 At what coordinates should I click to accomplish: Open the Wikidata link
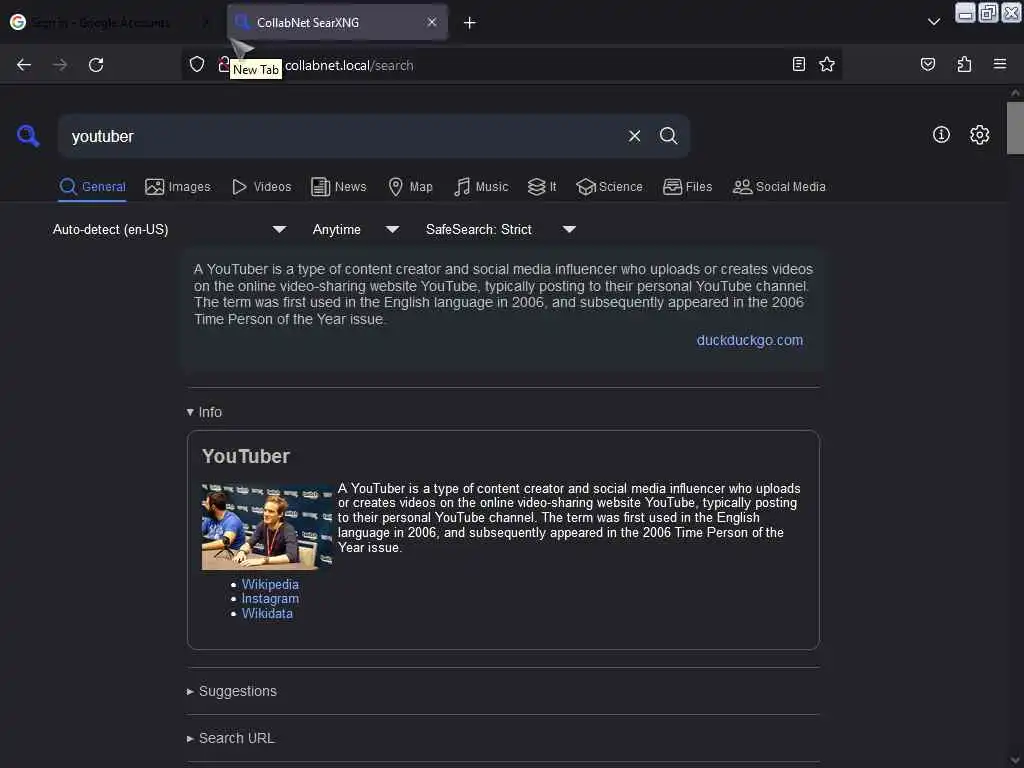pos(267,614)
